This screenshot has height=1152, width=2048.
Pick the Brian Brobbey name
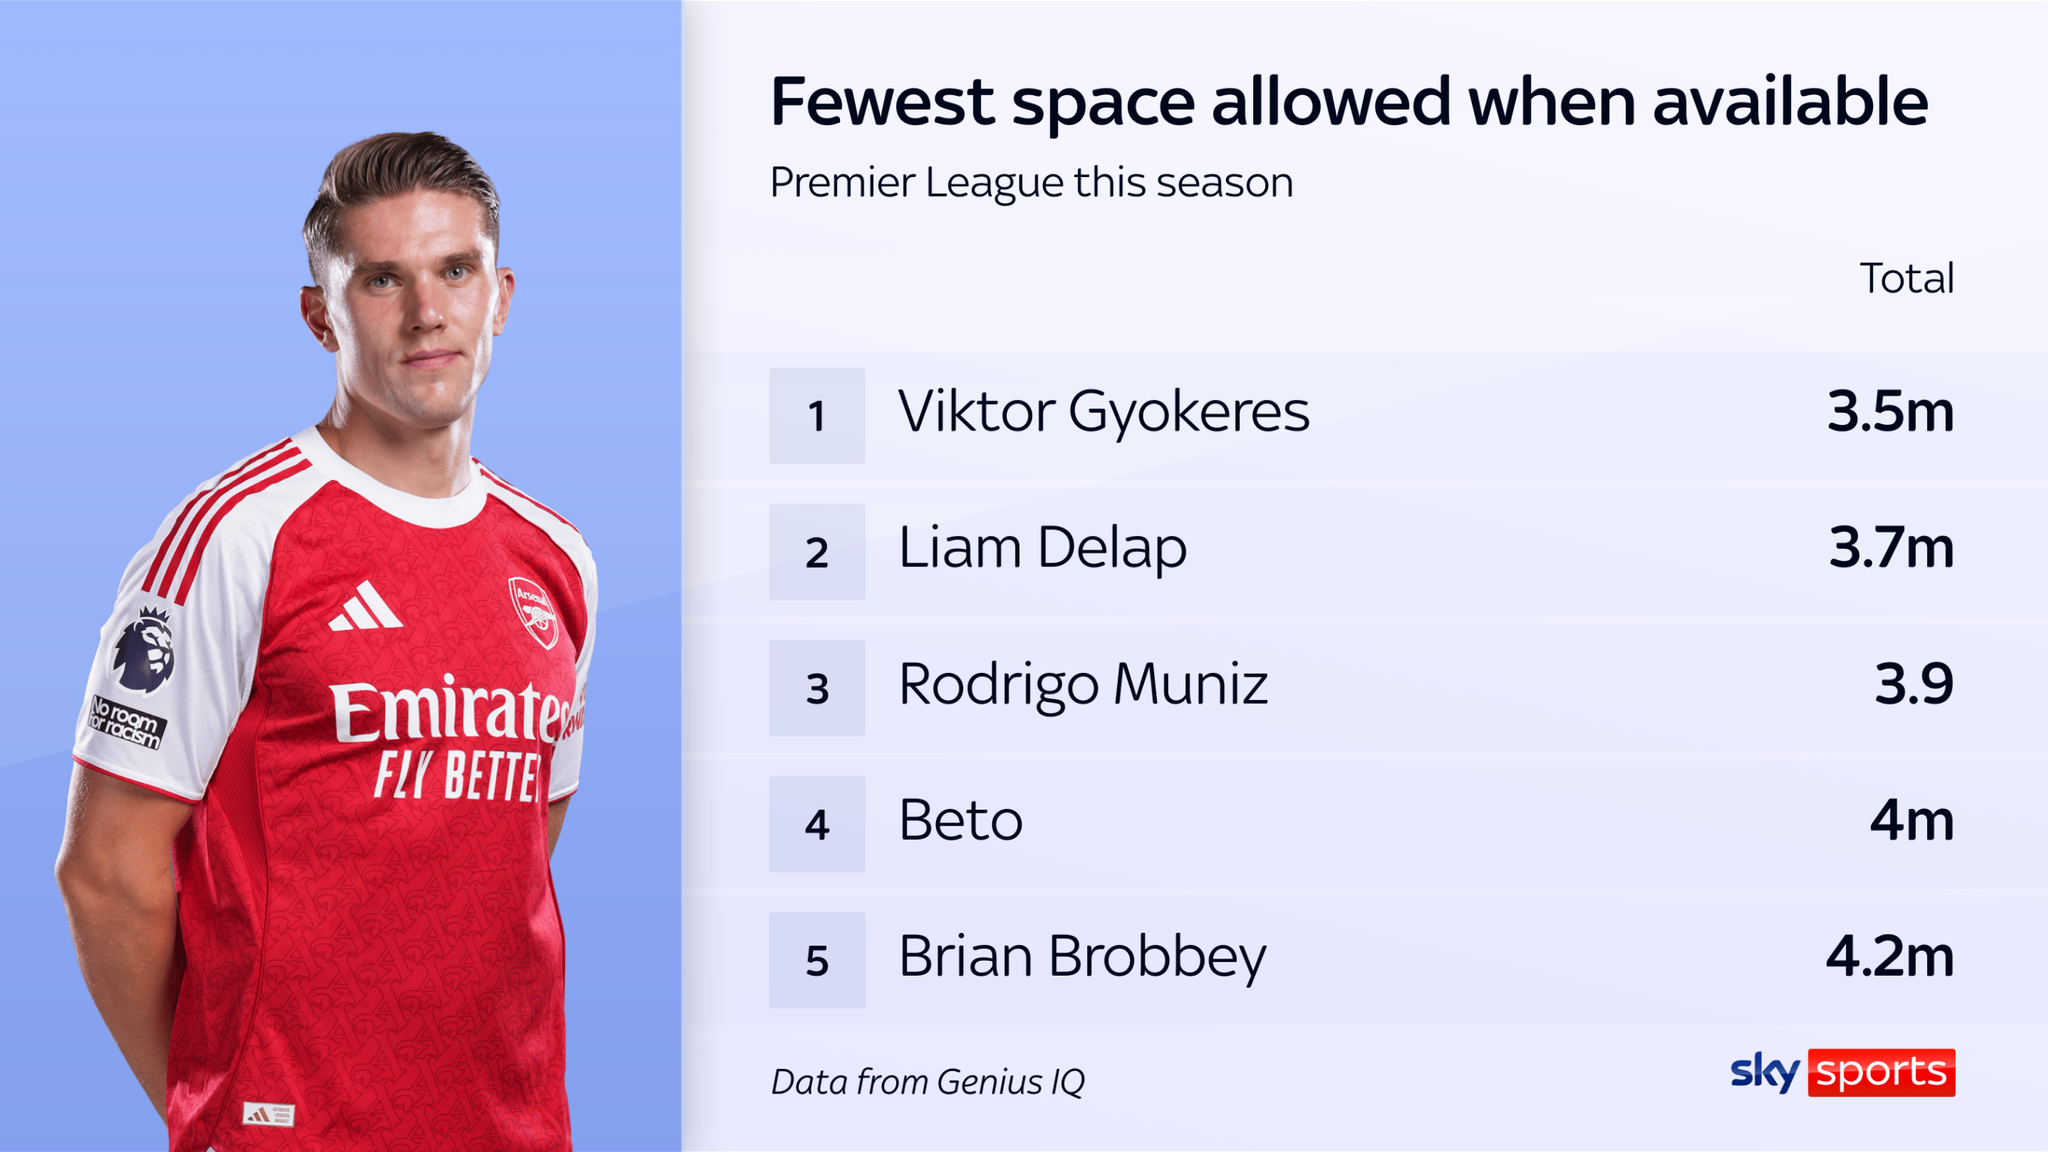point(1082,957)
